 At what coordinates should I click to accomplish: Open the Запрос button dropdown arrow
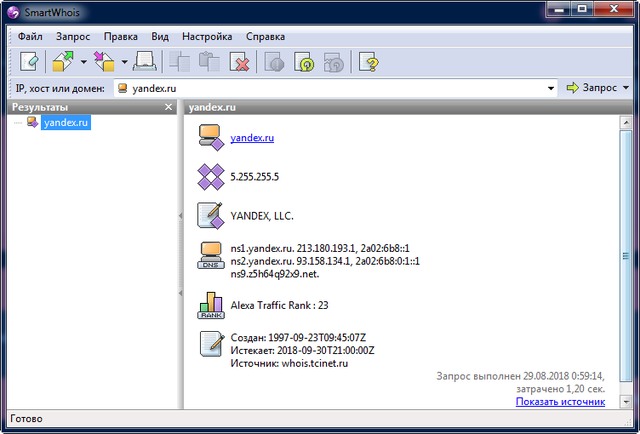[x=625, y=88]
